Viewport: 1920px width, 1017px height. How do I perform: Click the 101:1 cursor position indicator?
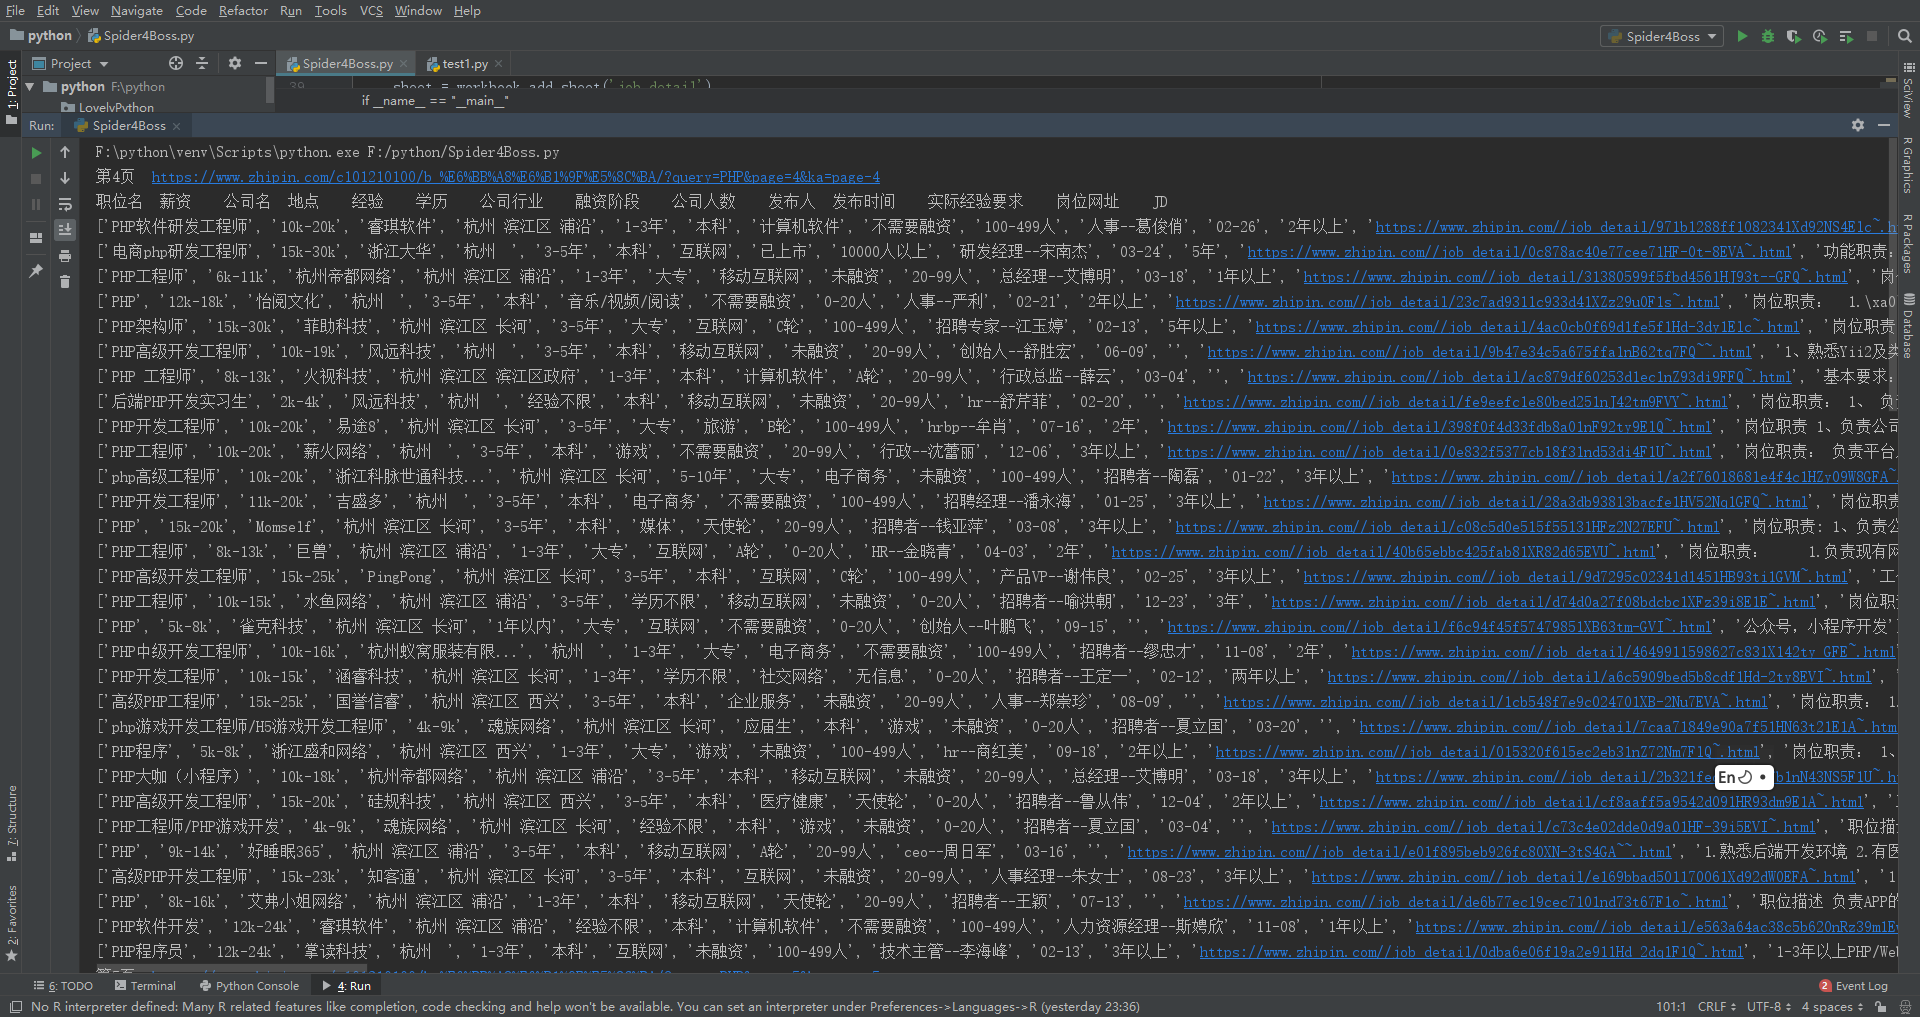1670,1007
